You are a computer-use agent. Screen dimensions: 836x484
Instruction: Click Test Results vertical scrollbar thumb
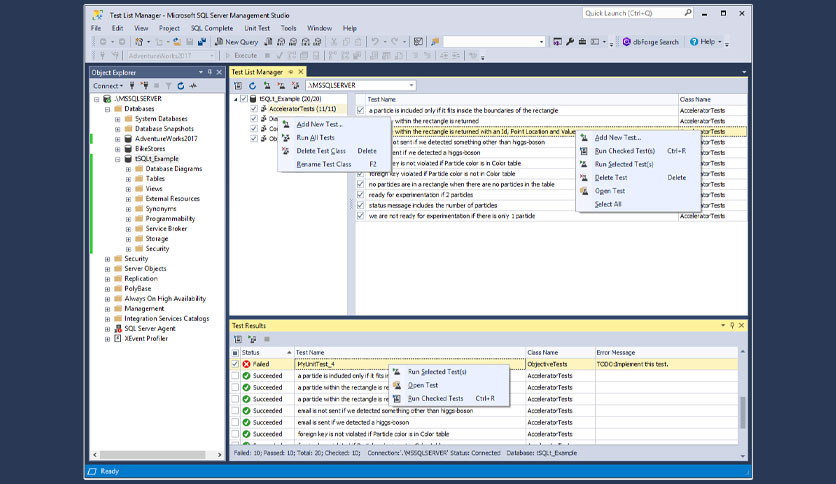point(743,412)
